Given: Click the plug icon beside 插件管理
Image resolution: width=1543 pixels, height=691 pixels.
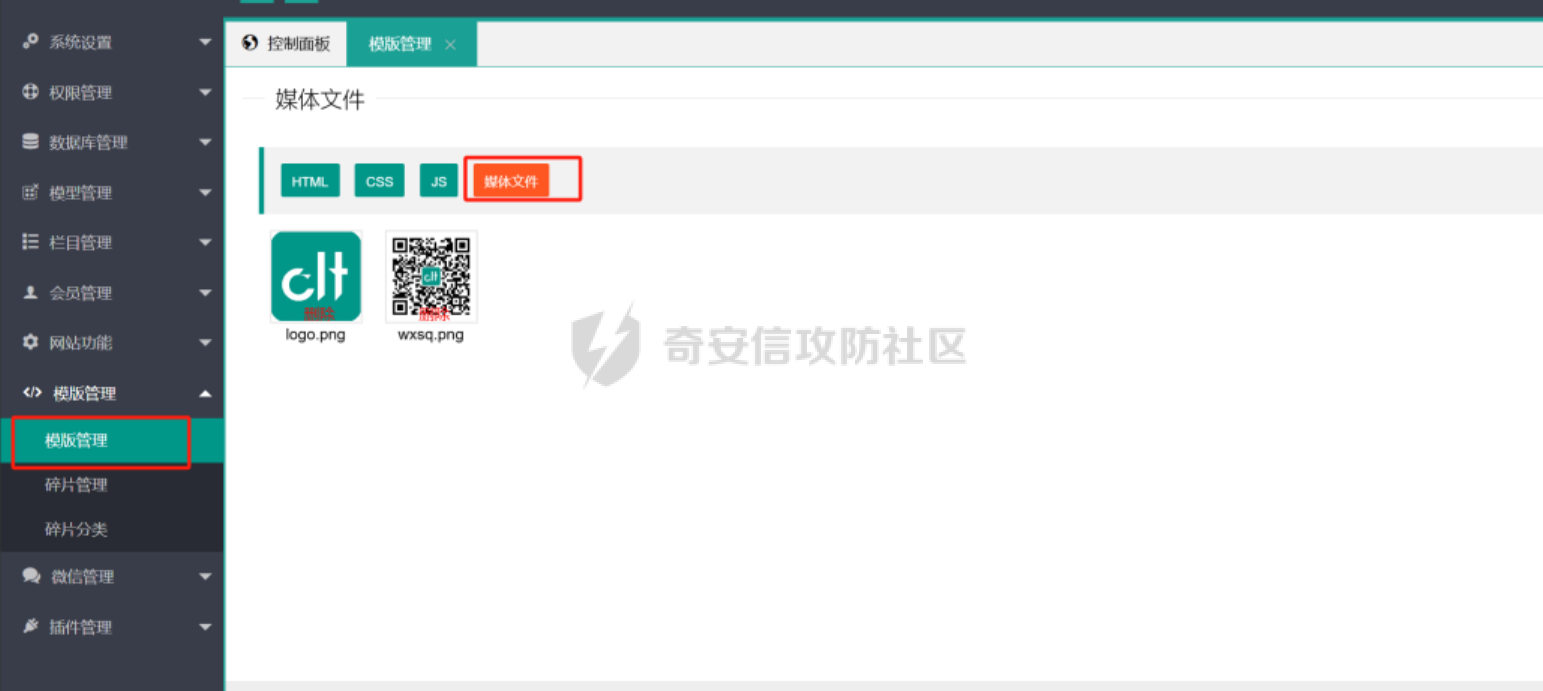Looking at the screenshot, I should pos(30,627).
